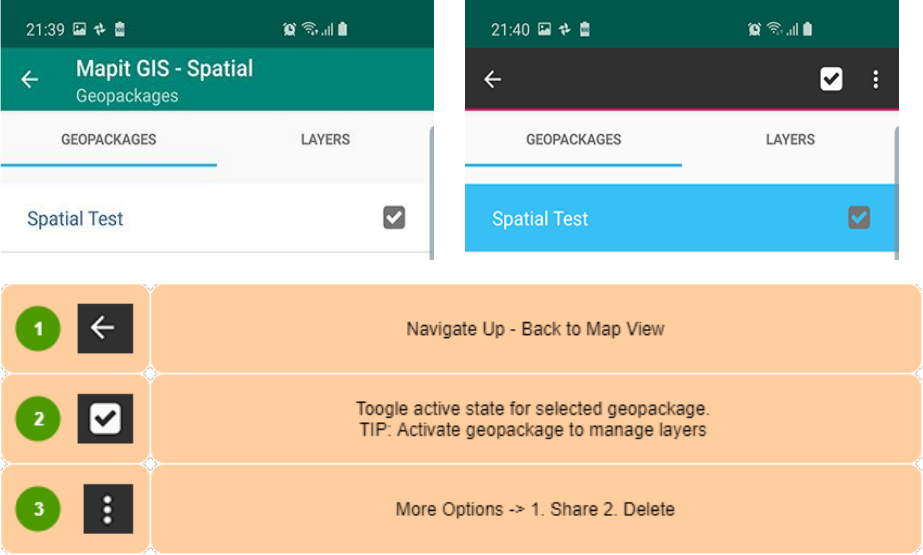Tap back arrow in dark selection toolbar

pyautogui.click(x=493, y=80)
